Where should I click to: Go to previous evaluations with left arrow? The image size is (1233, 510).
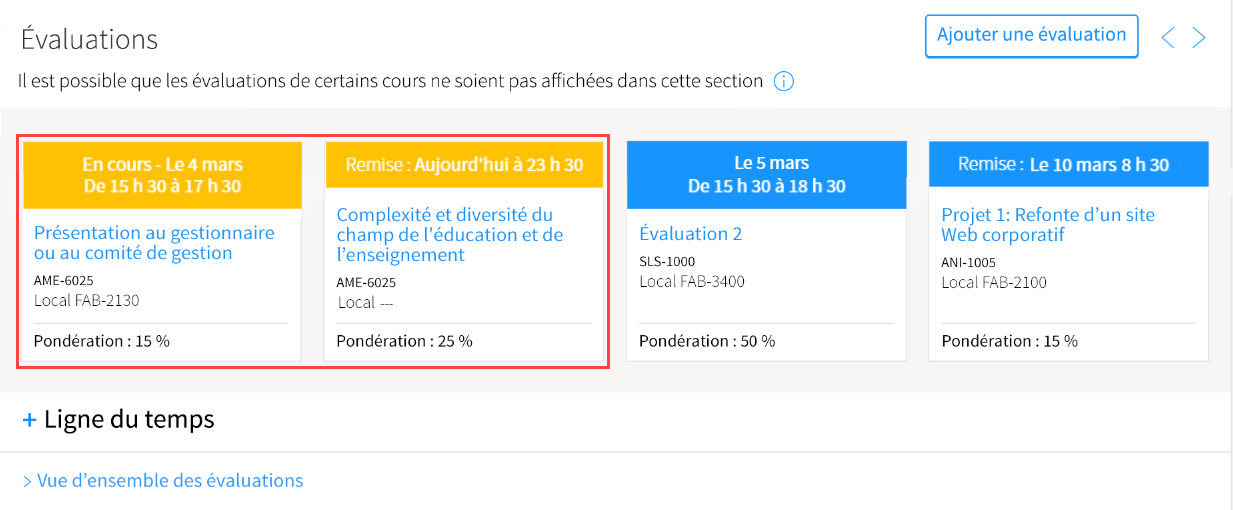1167,38
